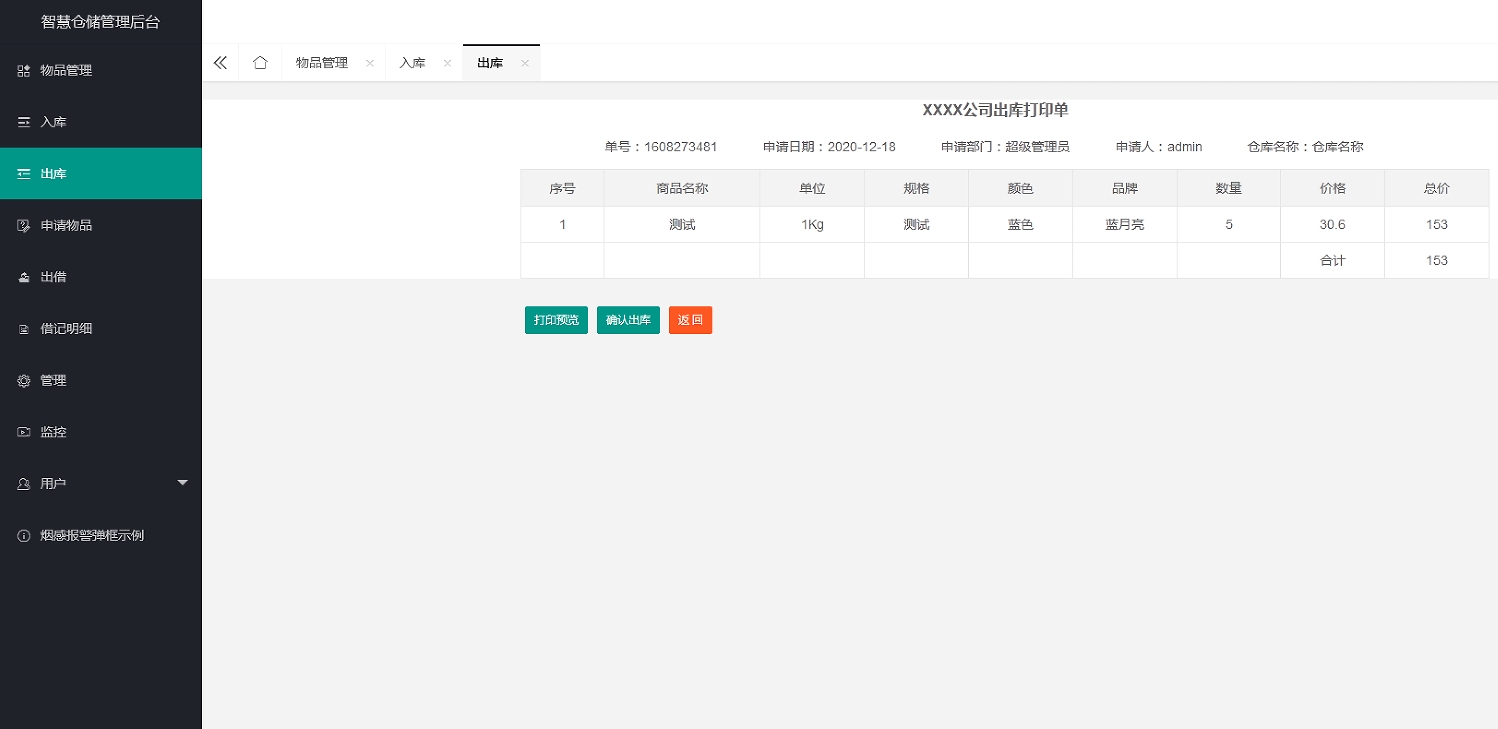Viewport: 1498px width, 729px height.
Task: Click the 烟感报警弹框示例 info icon
Action: tap(24, 535)
